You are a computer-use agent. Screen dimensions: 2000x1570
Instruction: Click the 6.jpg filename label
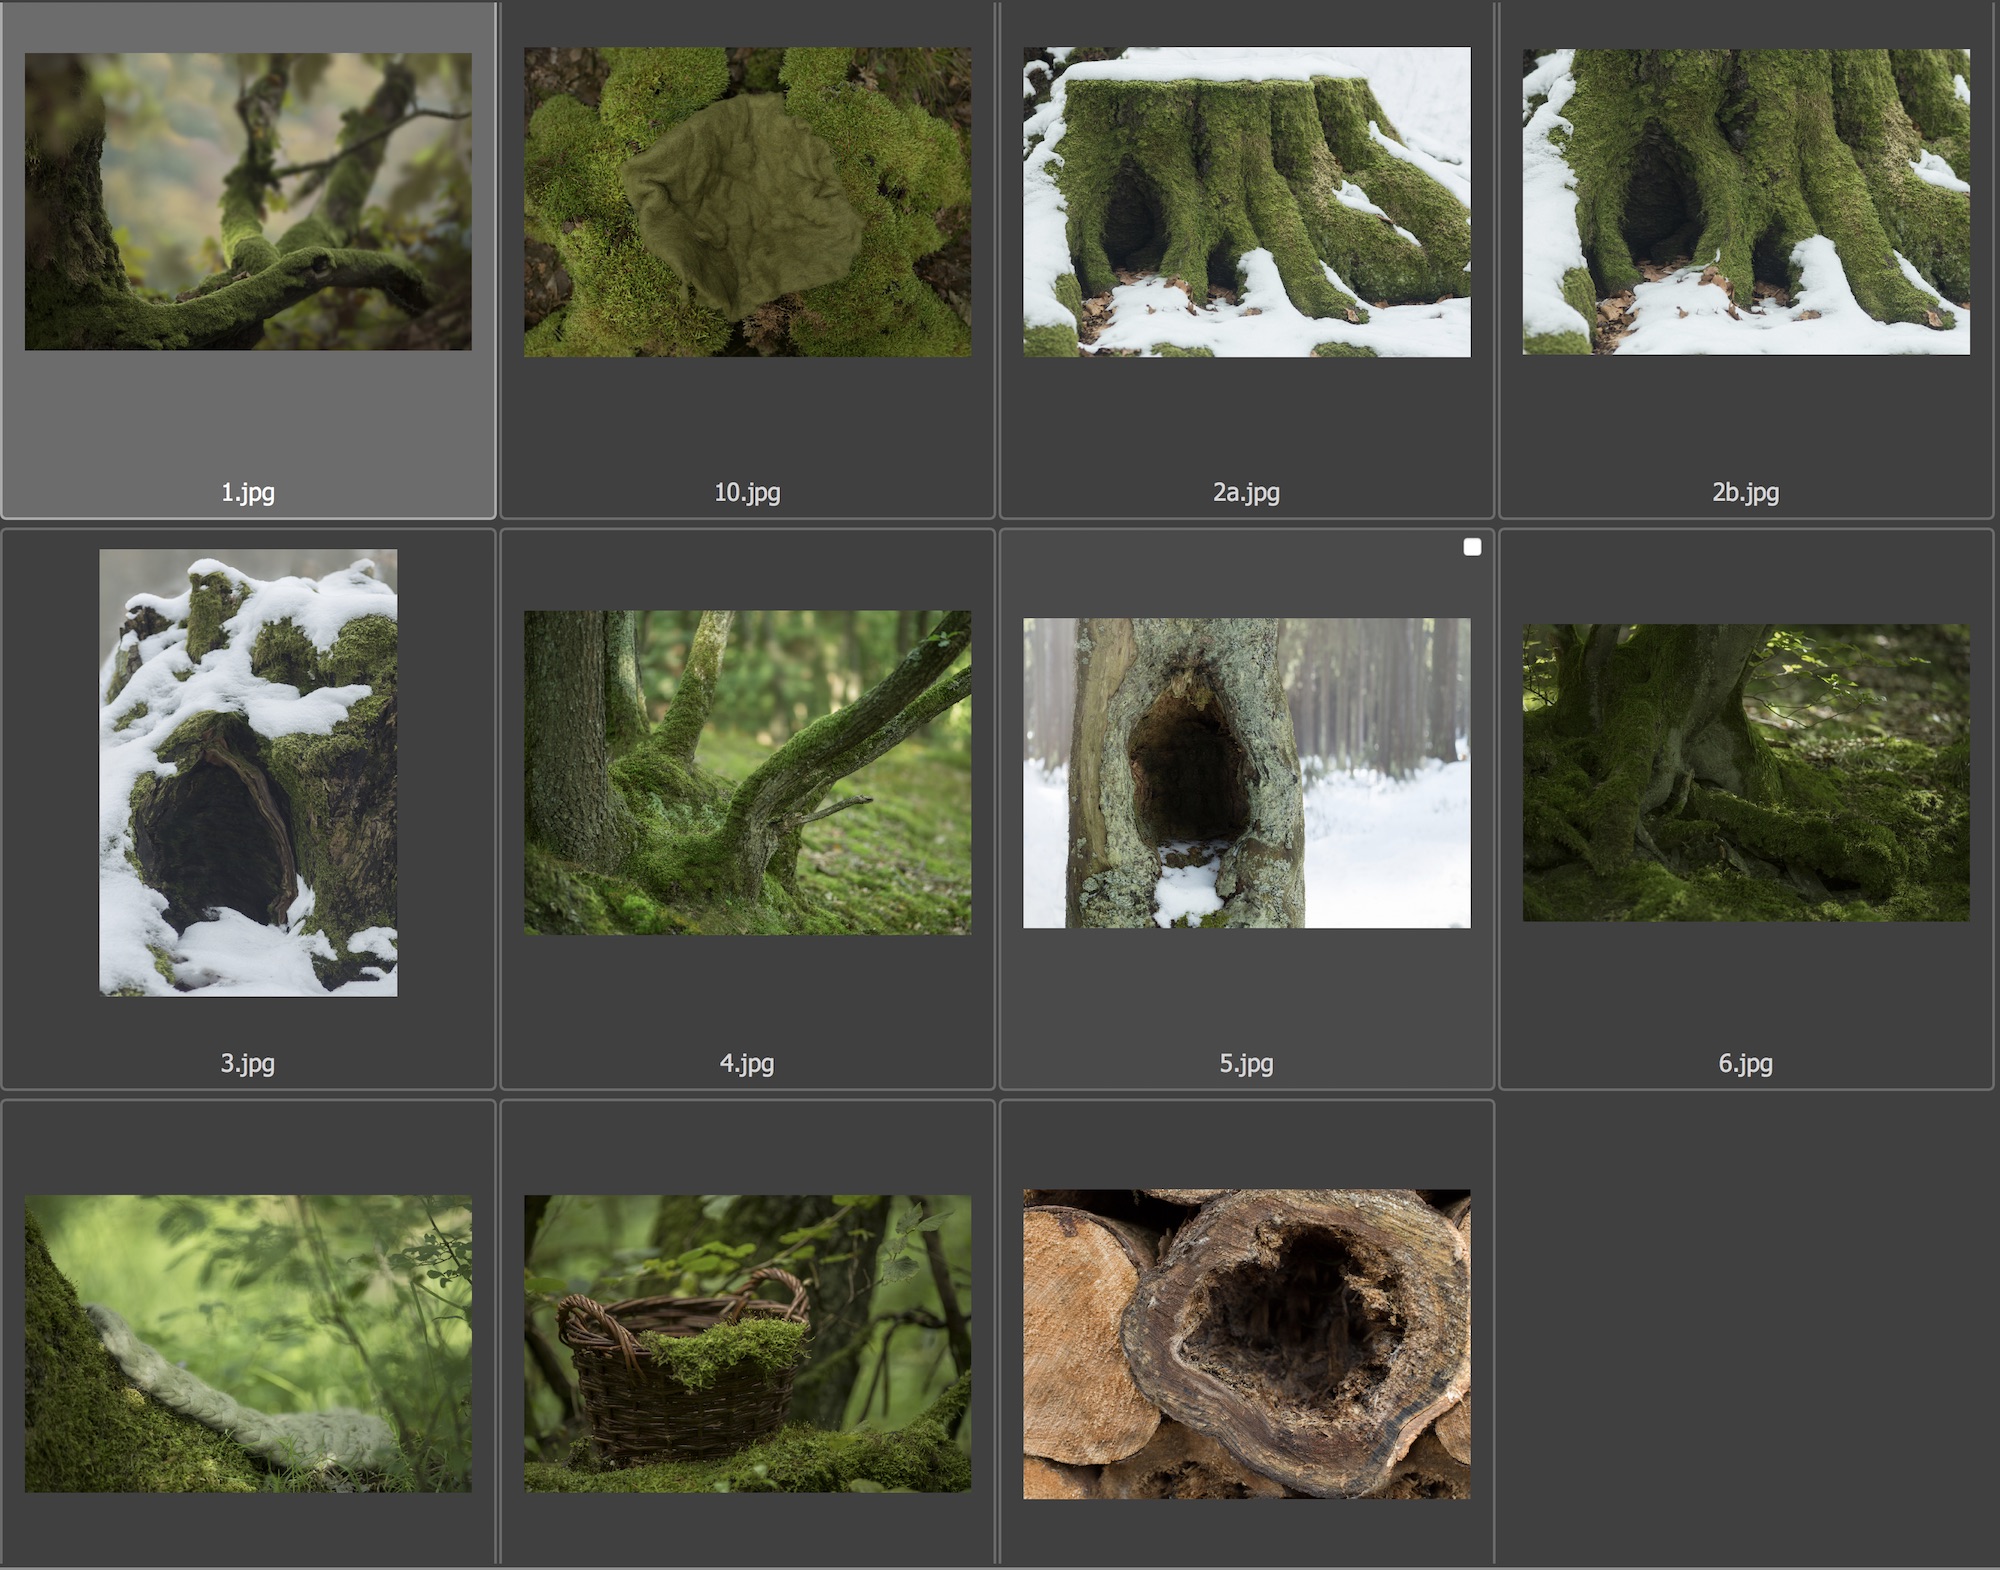[1746, 1063]
